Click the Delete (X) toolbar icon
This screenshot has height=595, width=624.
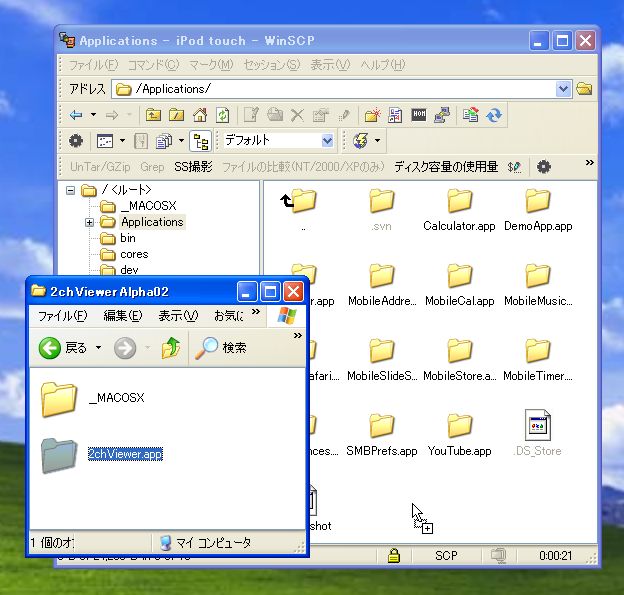(297, 115)
